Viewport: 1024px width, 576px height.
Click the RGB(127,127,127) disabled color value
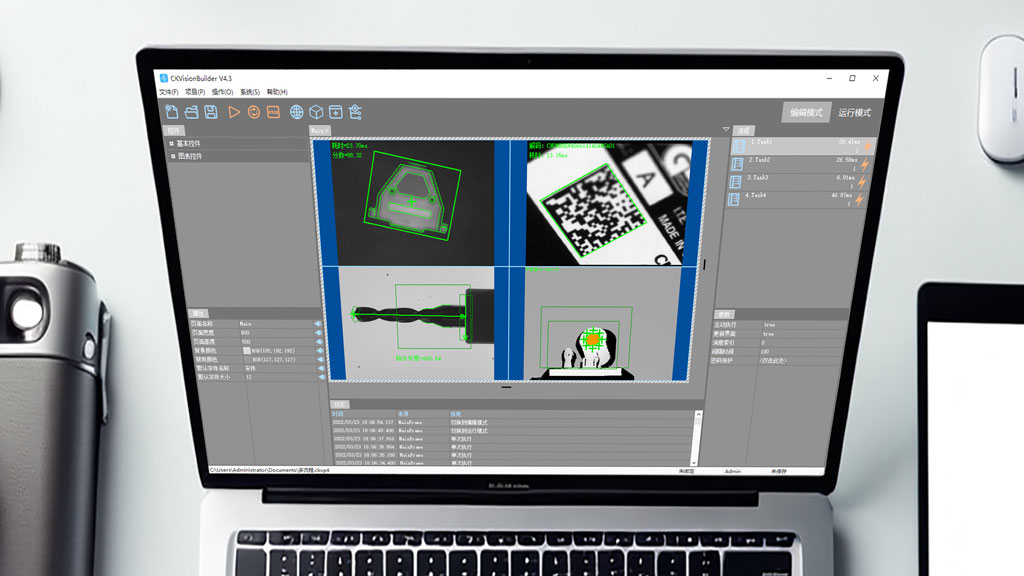(274, 360)
